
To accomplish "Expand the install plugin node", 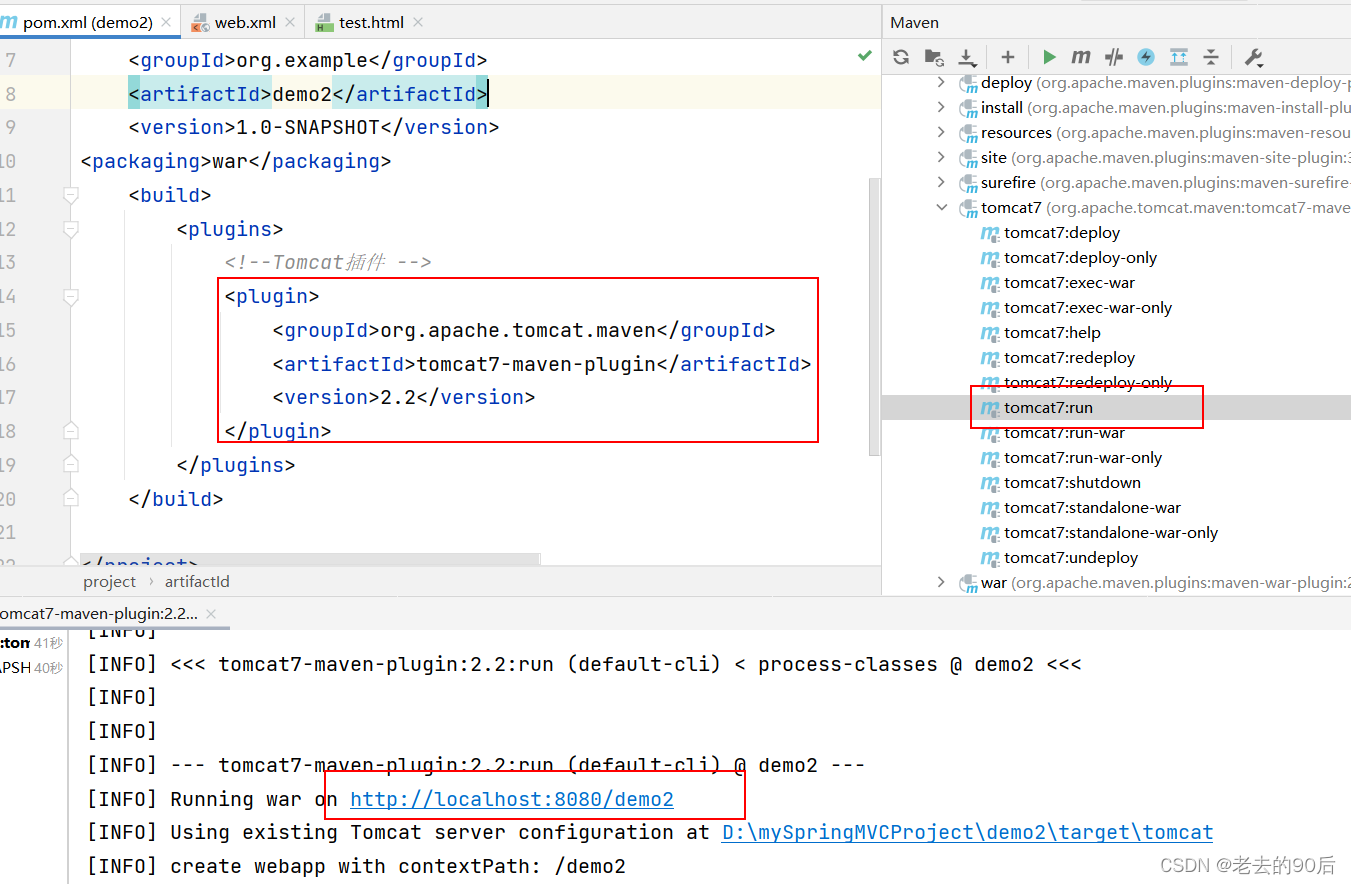I will pyautogui.click(x=941, y=107).
